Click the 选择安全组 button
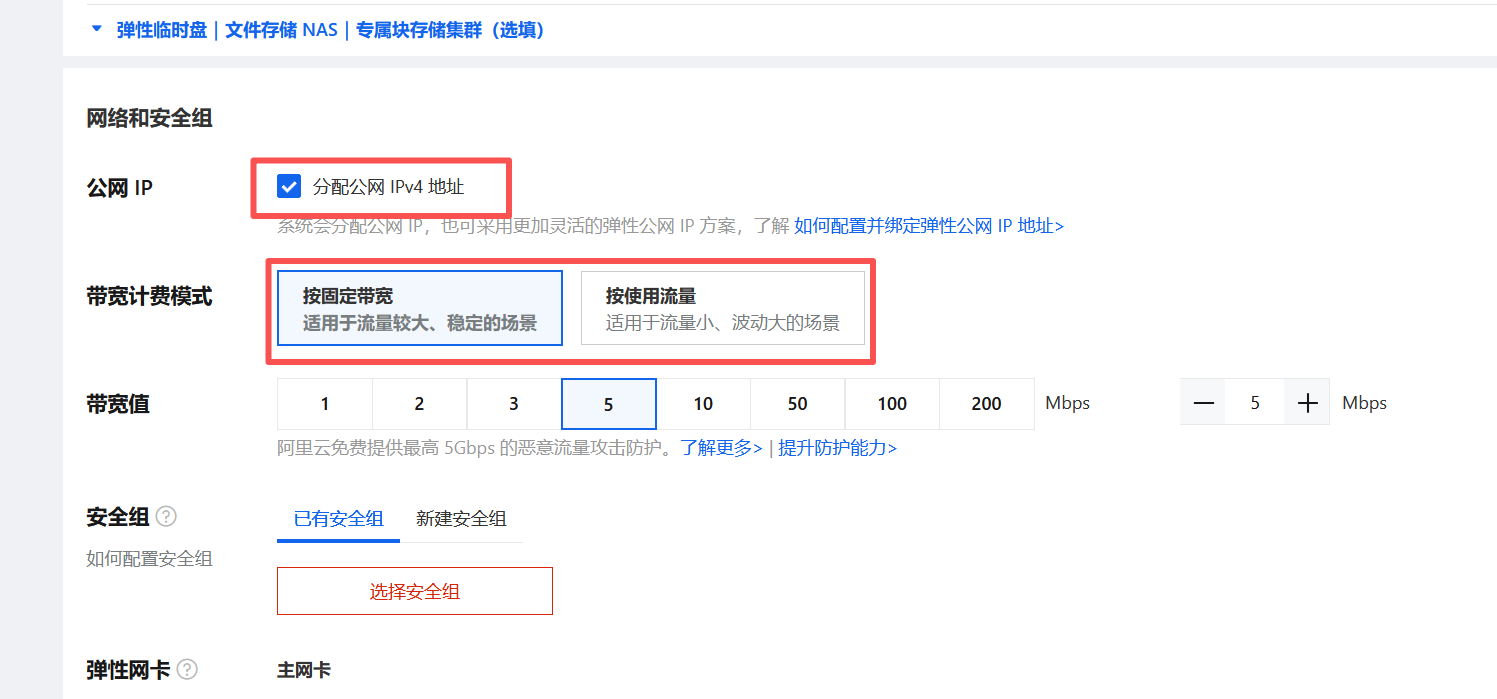 click(x=415, y=591)
